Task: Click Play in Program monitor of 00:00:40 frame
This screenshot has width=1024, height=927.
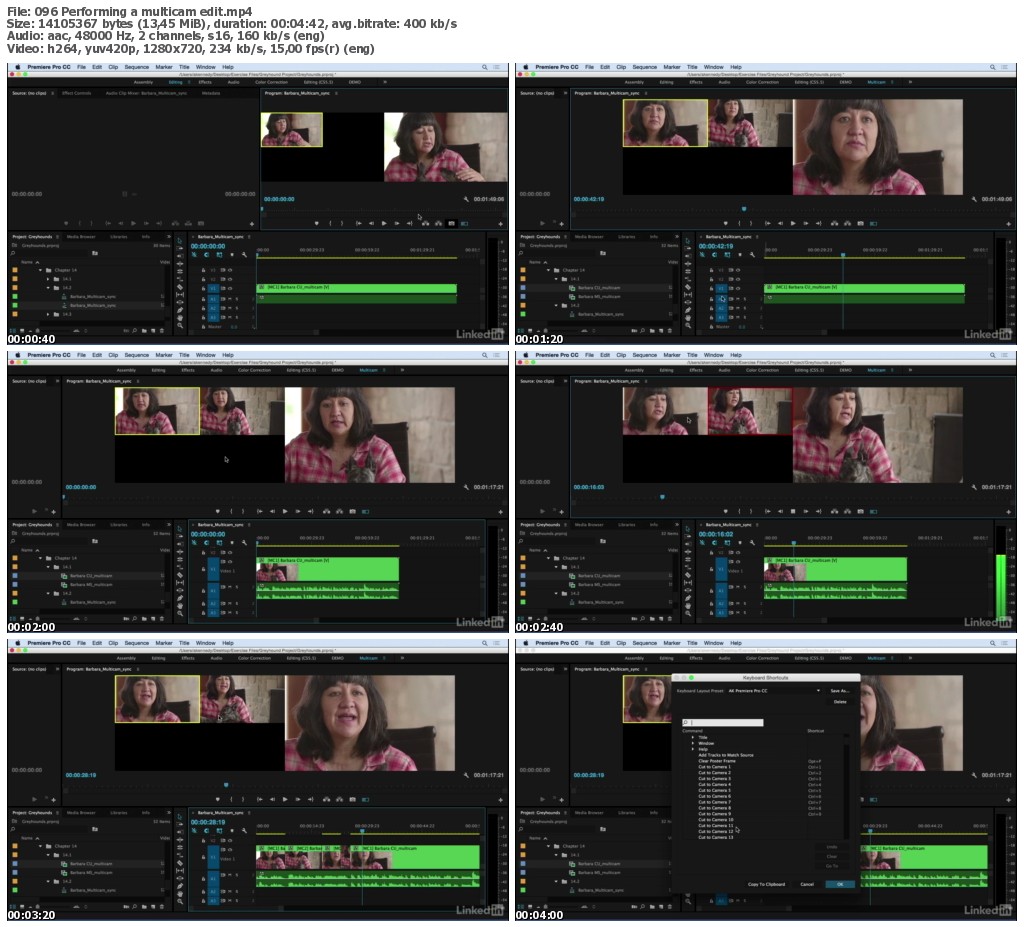Action: 384,223
